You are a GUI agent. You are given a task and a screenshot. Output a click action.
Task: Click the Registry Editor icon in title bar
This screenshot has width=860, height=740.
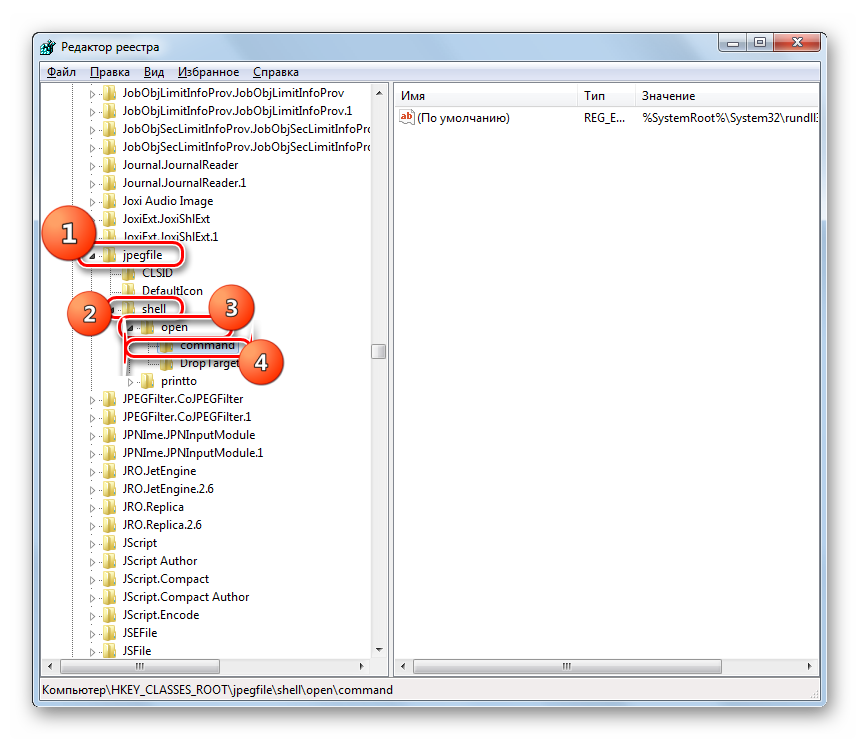tap(49, 47)
